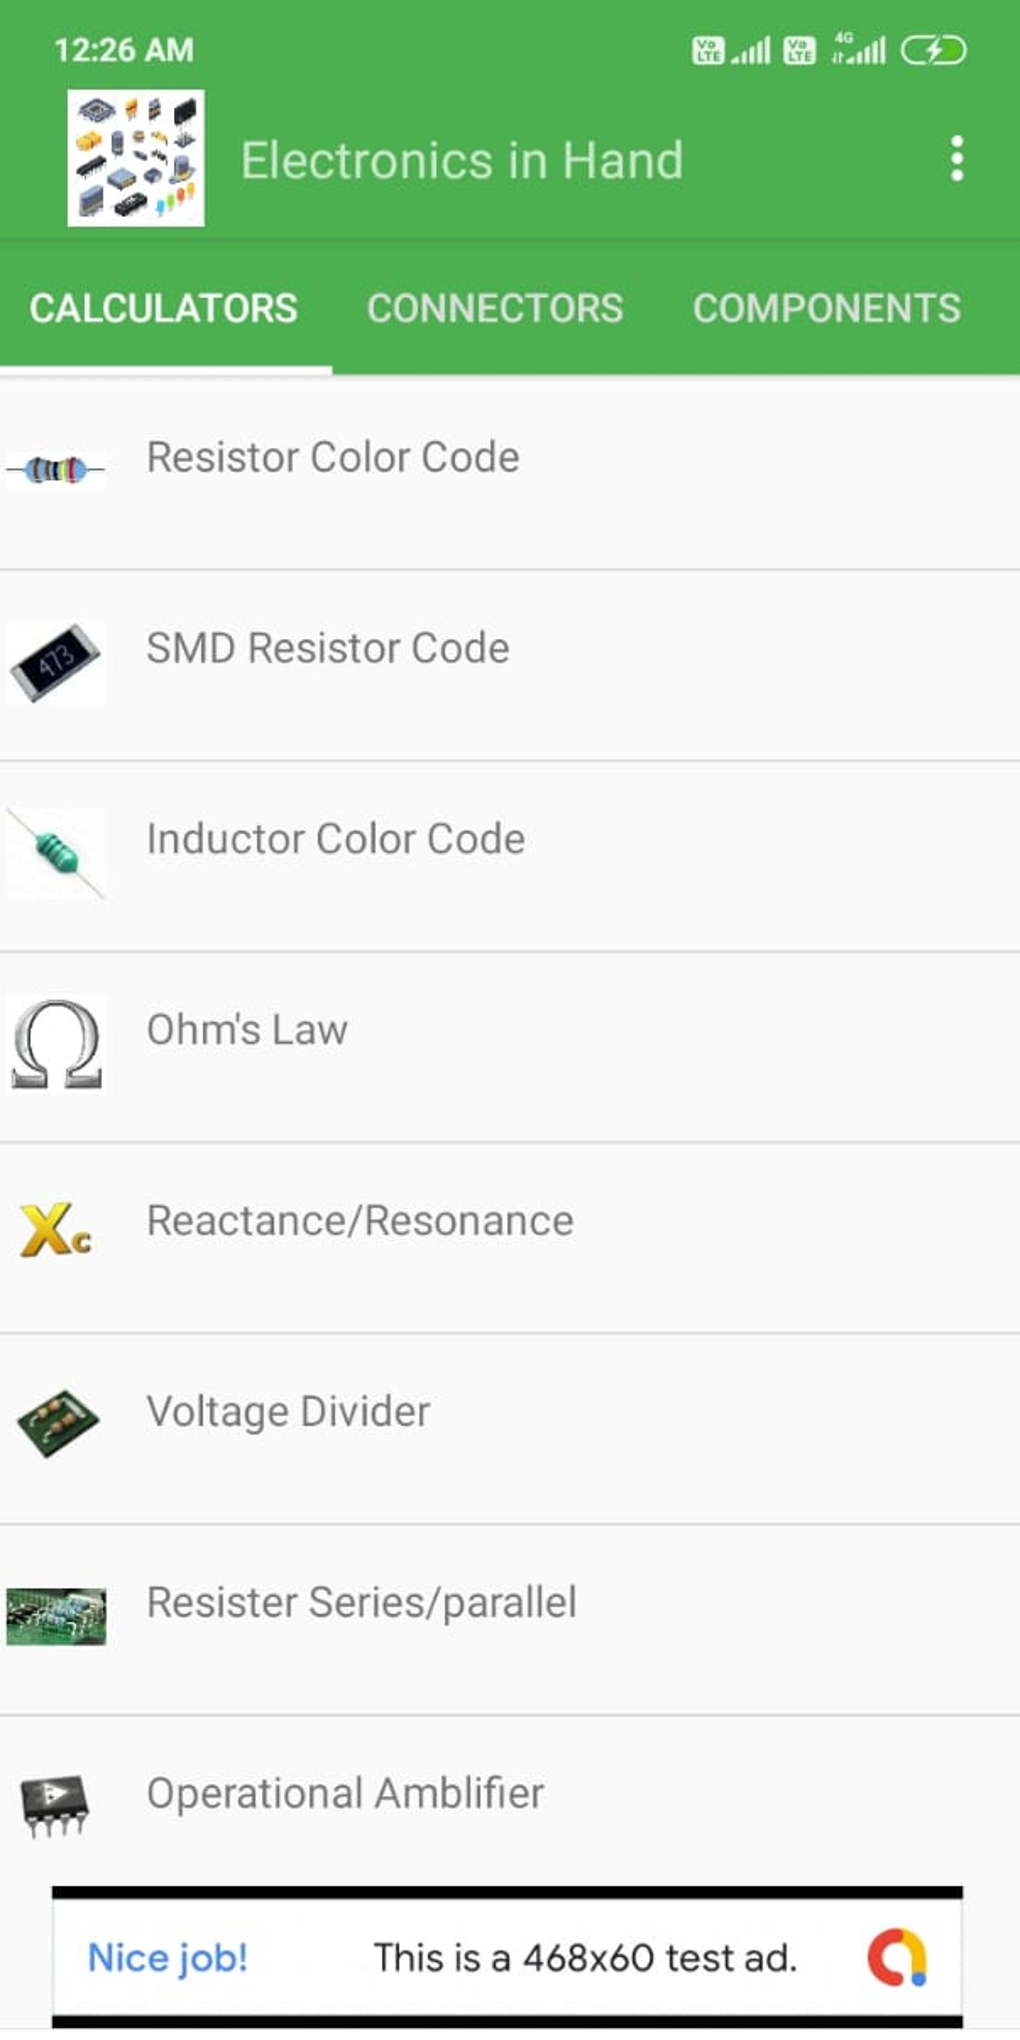Select the Calculators tab
Image resolution: width=1020 pixels, height=2040 pixels.
click(164, 308)
